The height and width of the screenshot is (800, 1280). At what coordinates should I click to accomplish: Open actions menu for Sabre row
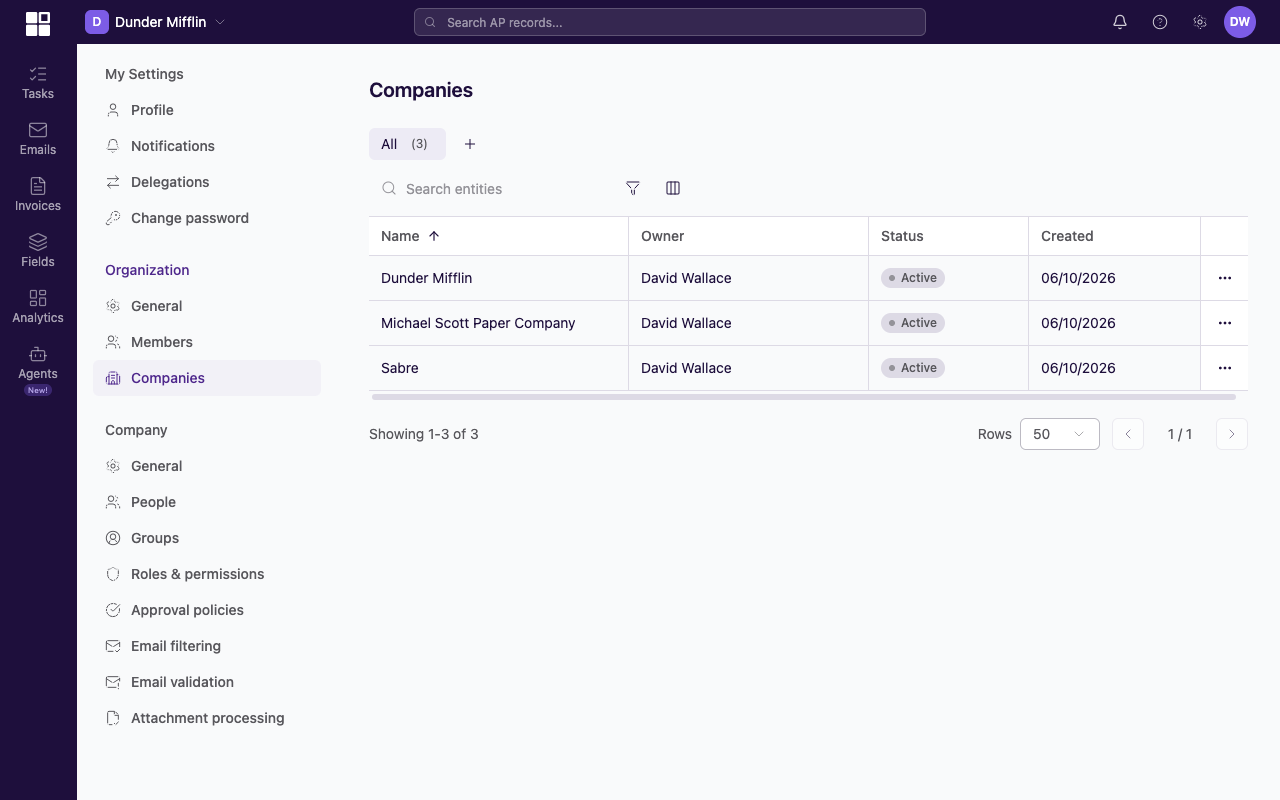pyautogui.click(x=1225, y=368)
